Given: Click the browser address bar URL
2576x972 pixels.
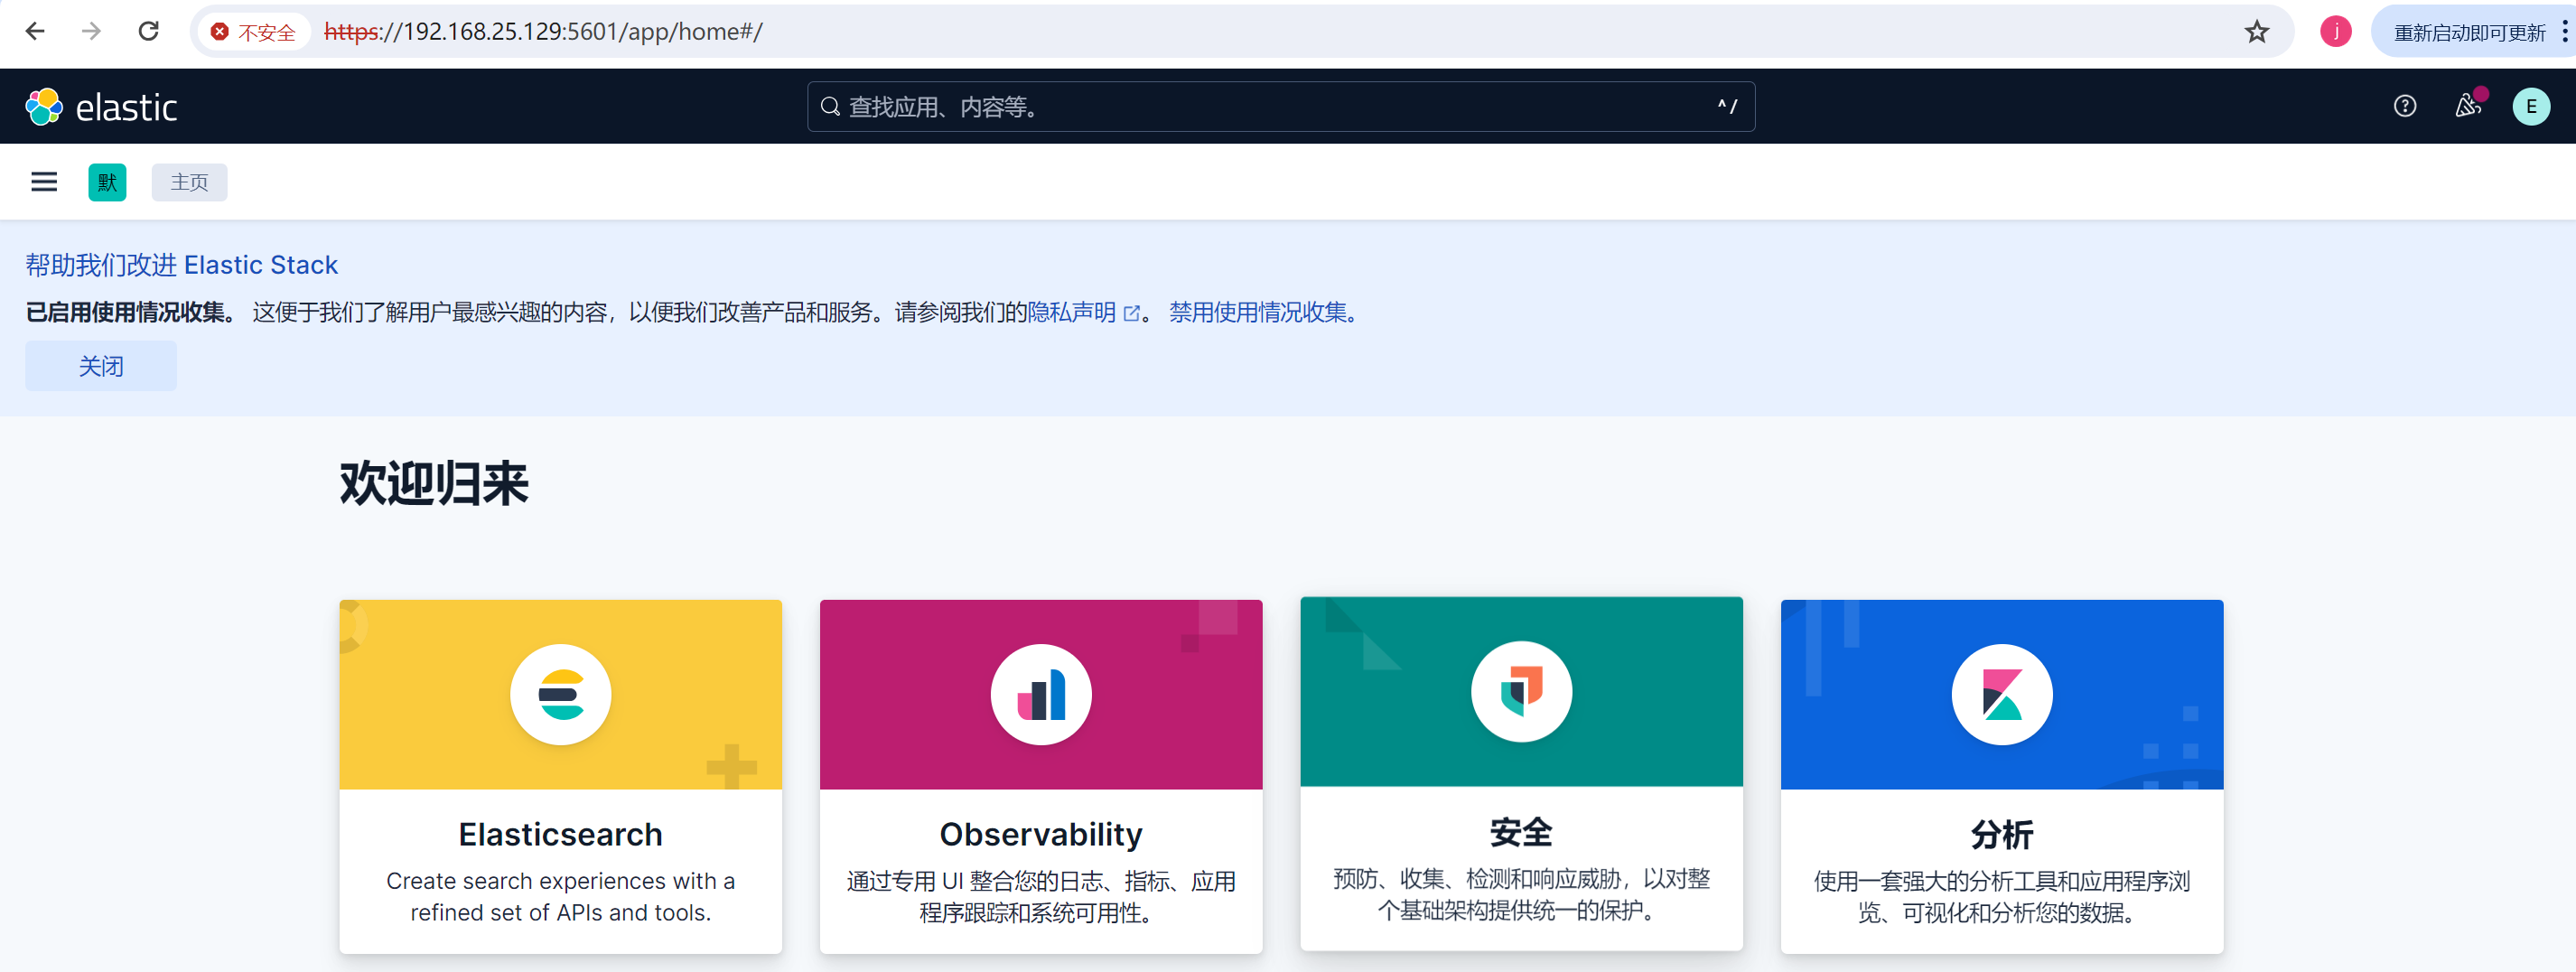Looking at the screenshot, I should click(543, 32).
